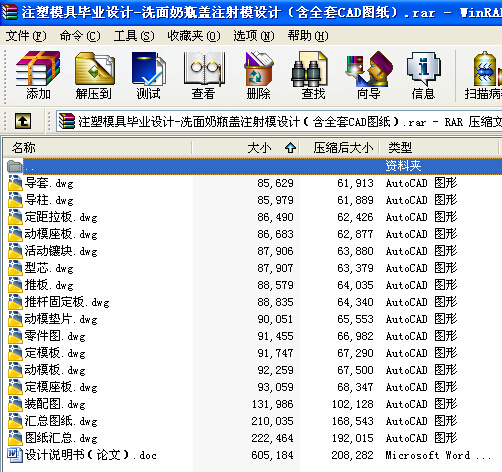Select the file 装配图.dwg
The height and width of the screenshot is (472, 502).
point(55,404)
